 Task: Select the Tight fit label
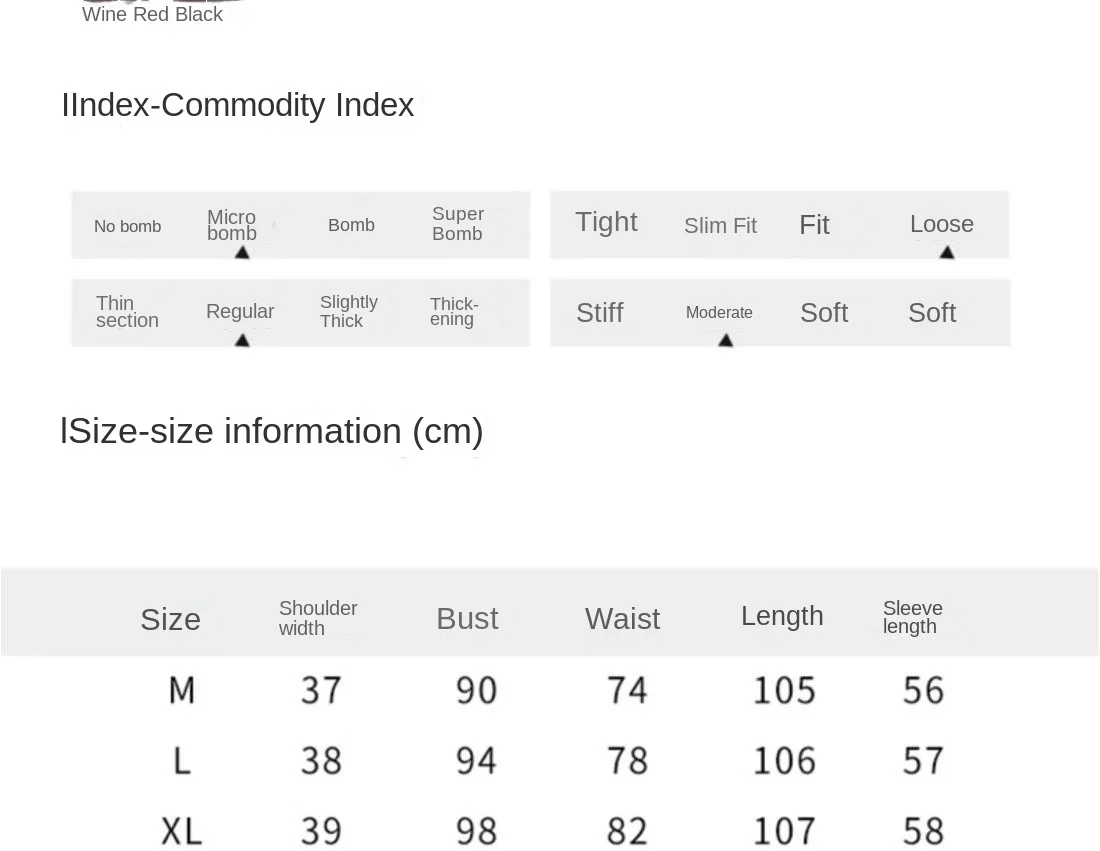606,222
